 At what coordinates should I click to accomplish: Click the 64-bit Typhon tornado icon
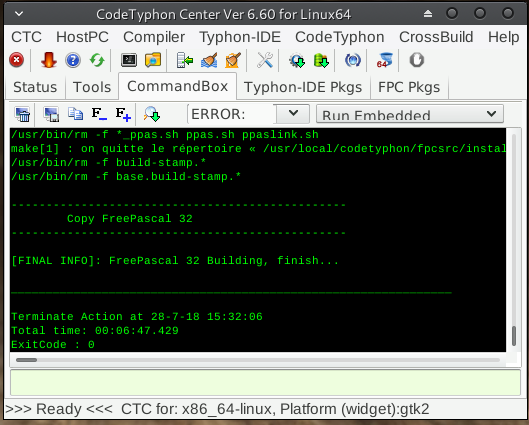click(x=384, y=60)
